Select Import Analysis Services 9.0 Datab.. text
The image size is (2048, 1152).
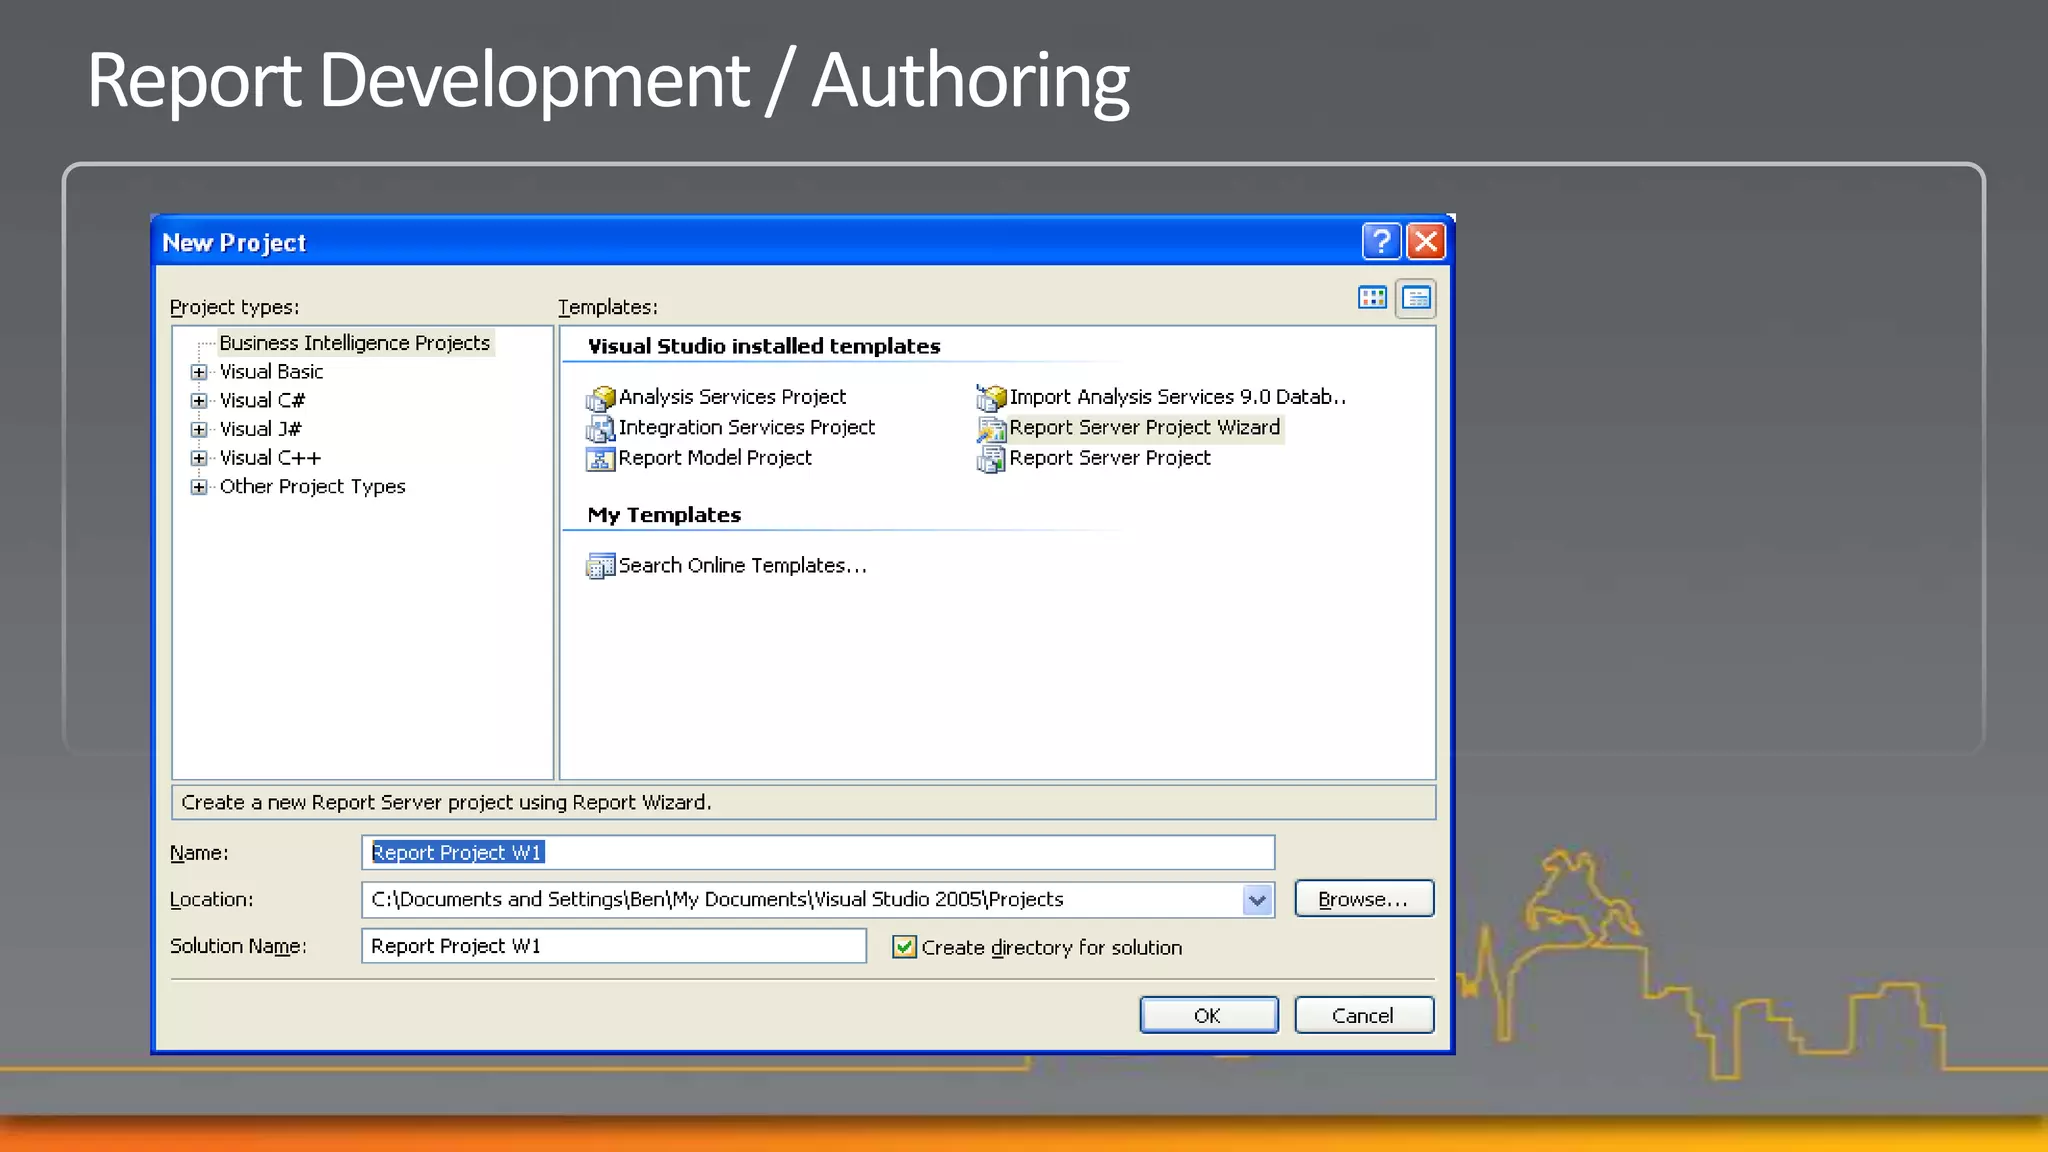coord(1177,397)
